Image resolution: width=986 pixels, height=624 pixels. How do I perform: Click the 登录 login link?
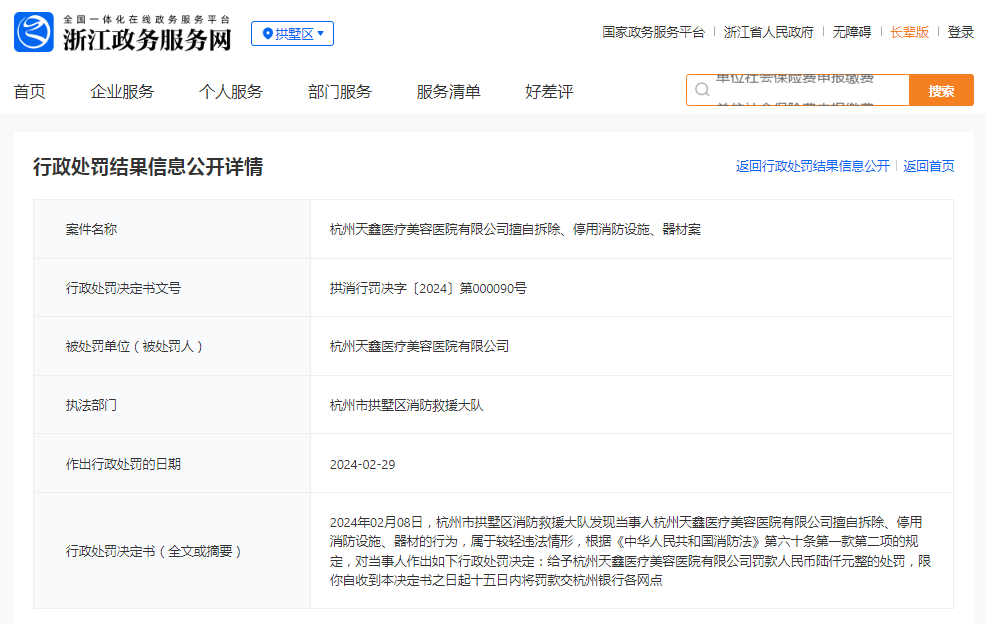coord(960,32)
